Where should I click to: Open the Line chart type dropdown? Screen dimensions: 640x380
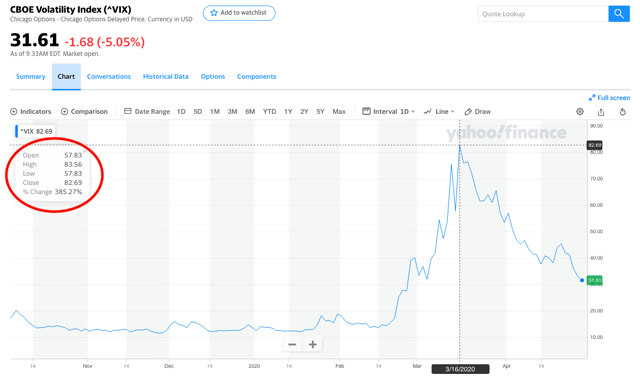(x=439, y=111)
